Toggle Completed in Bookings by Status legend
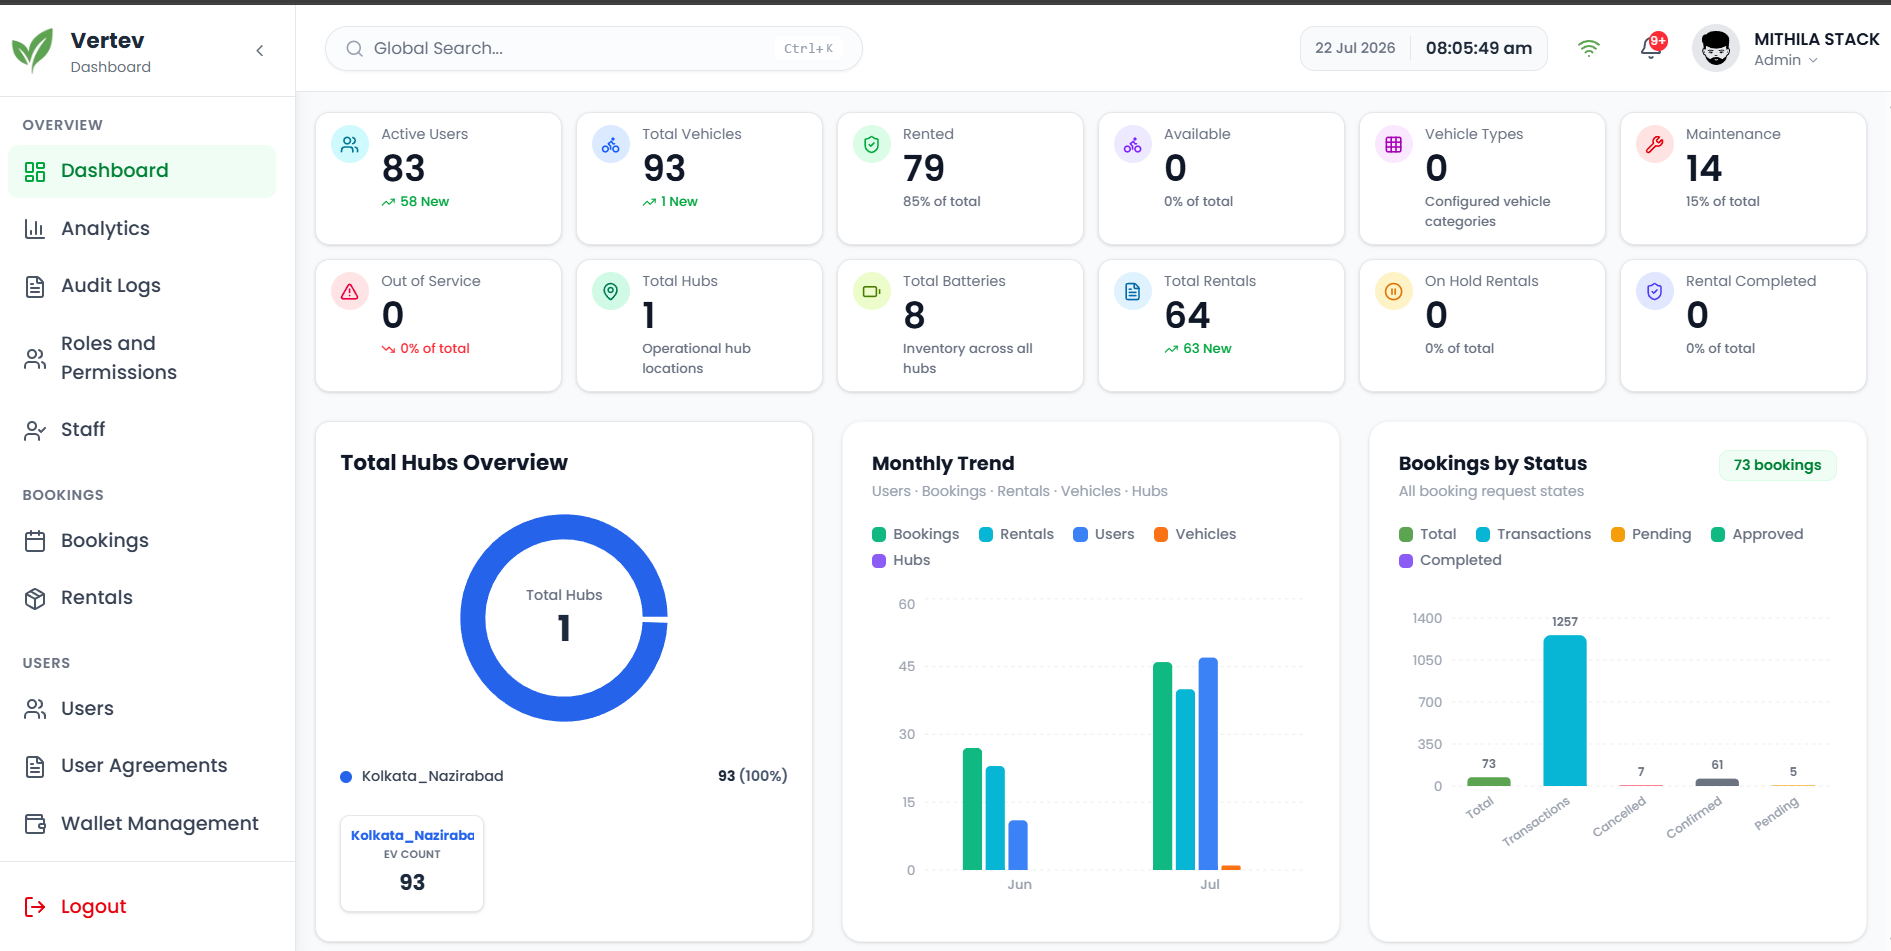Screen dimensions: 1891x951 [x=1450, y=560]
